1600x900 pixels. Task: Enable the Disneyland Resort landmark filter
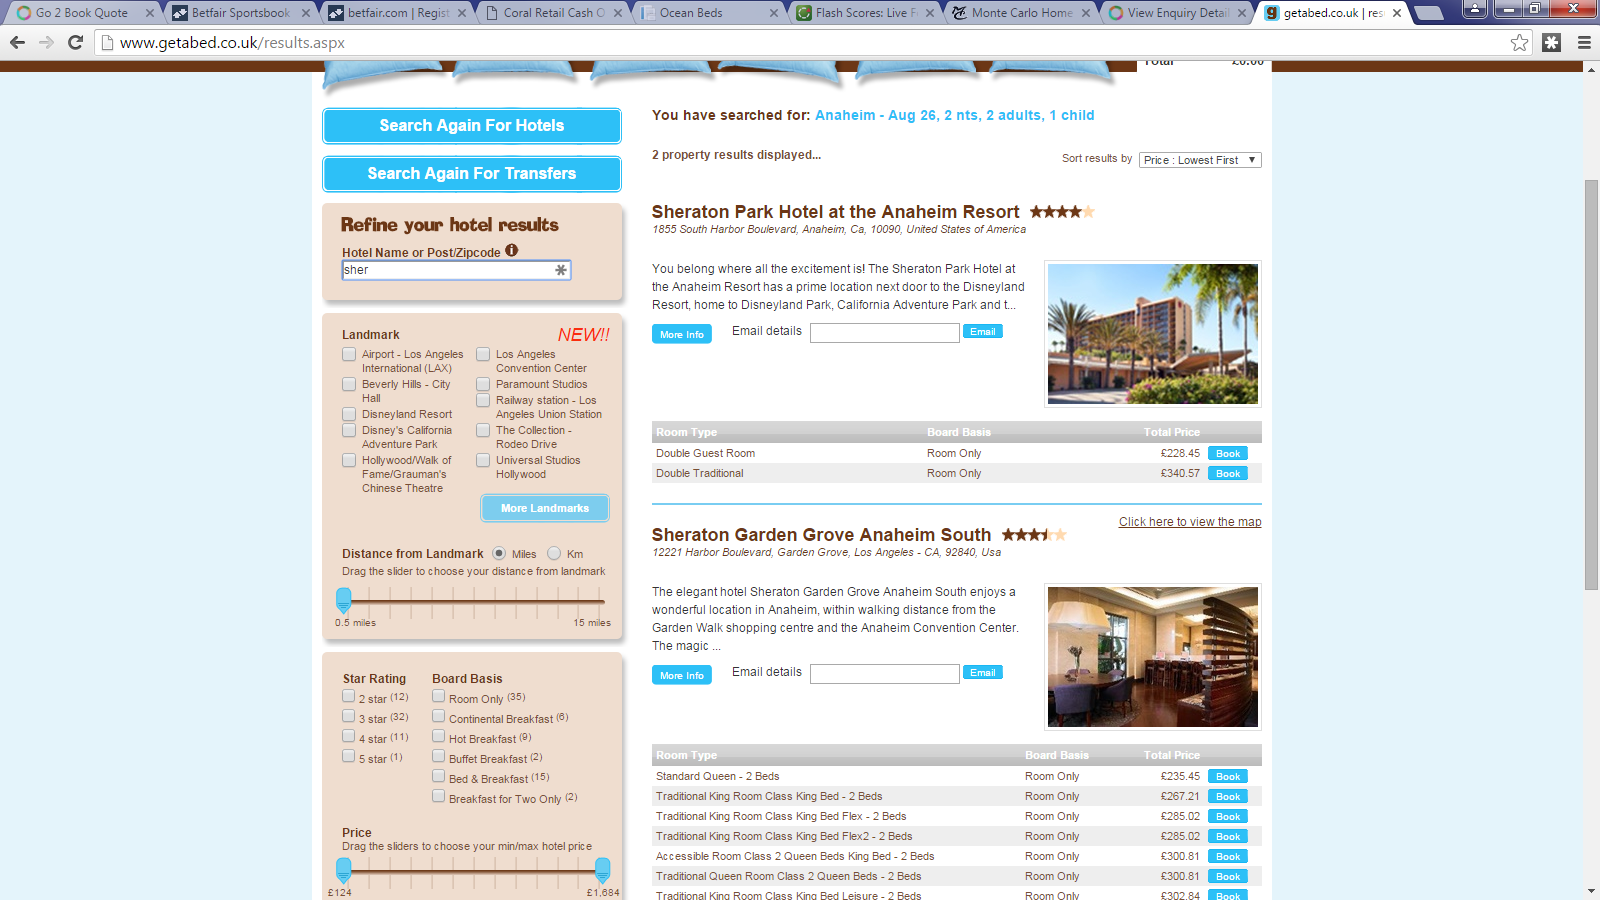[x=349, y=414]
